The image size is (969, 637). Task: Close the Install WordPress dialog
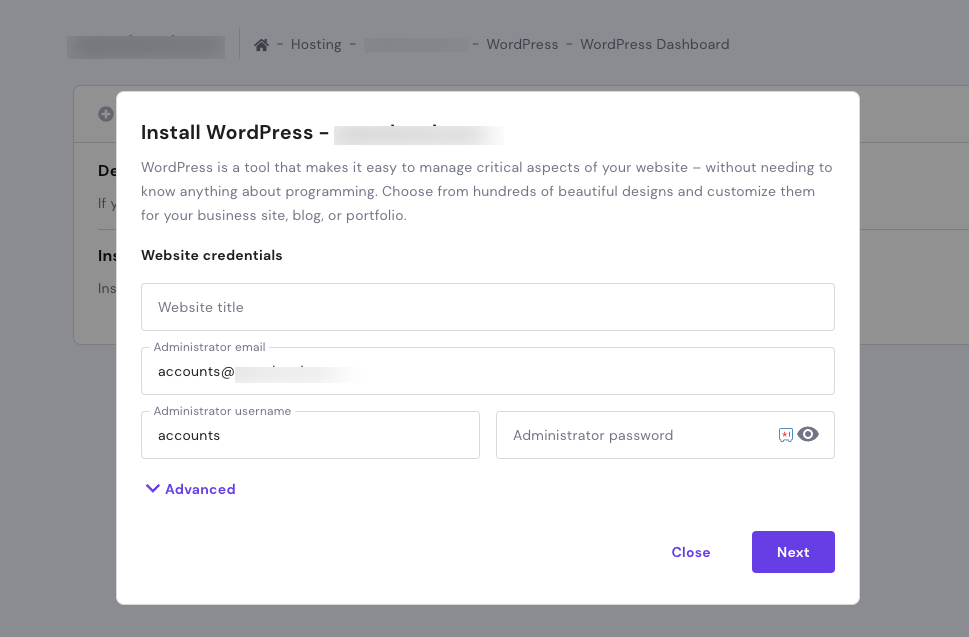(x=690, y=552)
